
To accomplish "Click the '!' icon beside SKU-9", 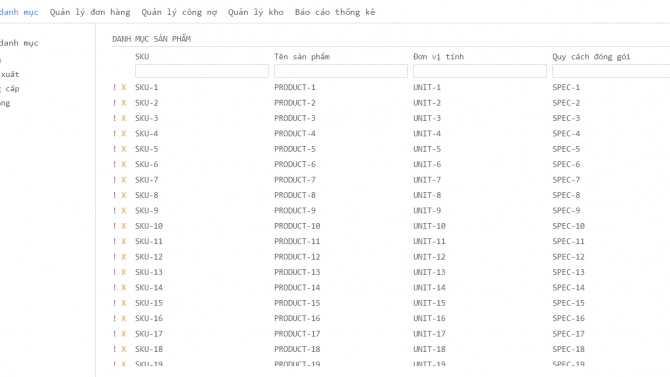I will 114,210.
